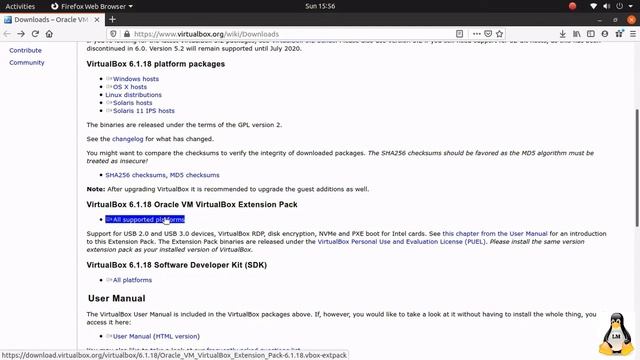Open the network Wi-Fi status icon
Viewport: 640px width, 360px height.
[x=593, y=6]
